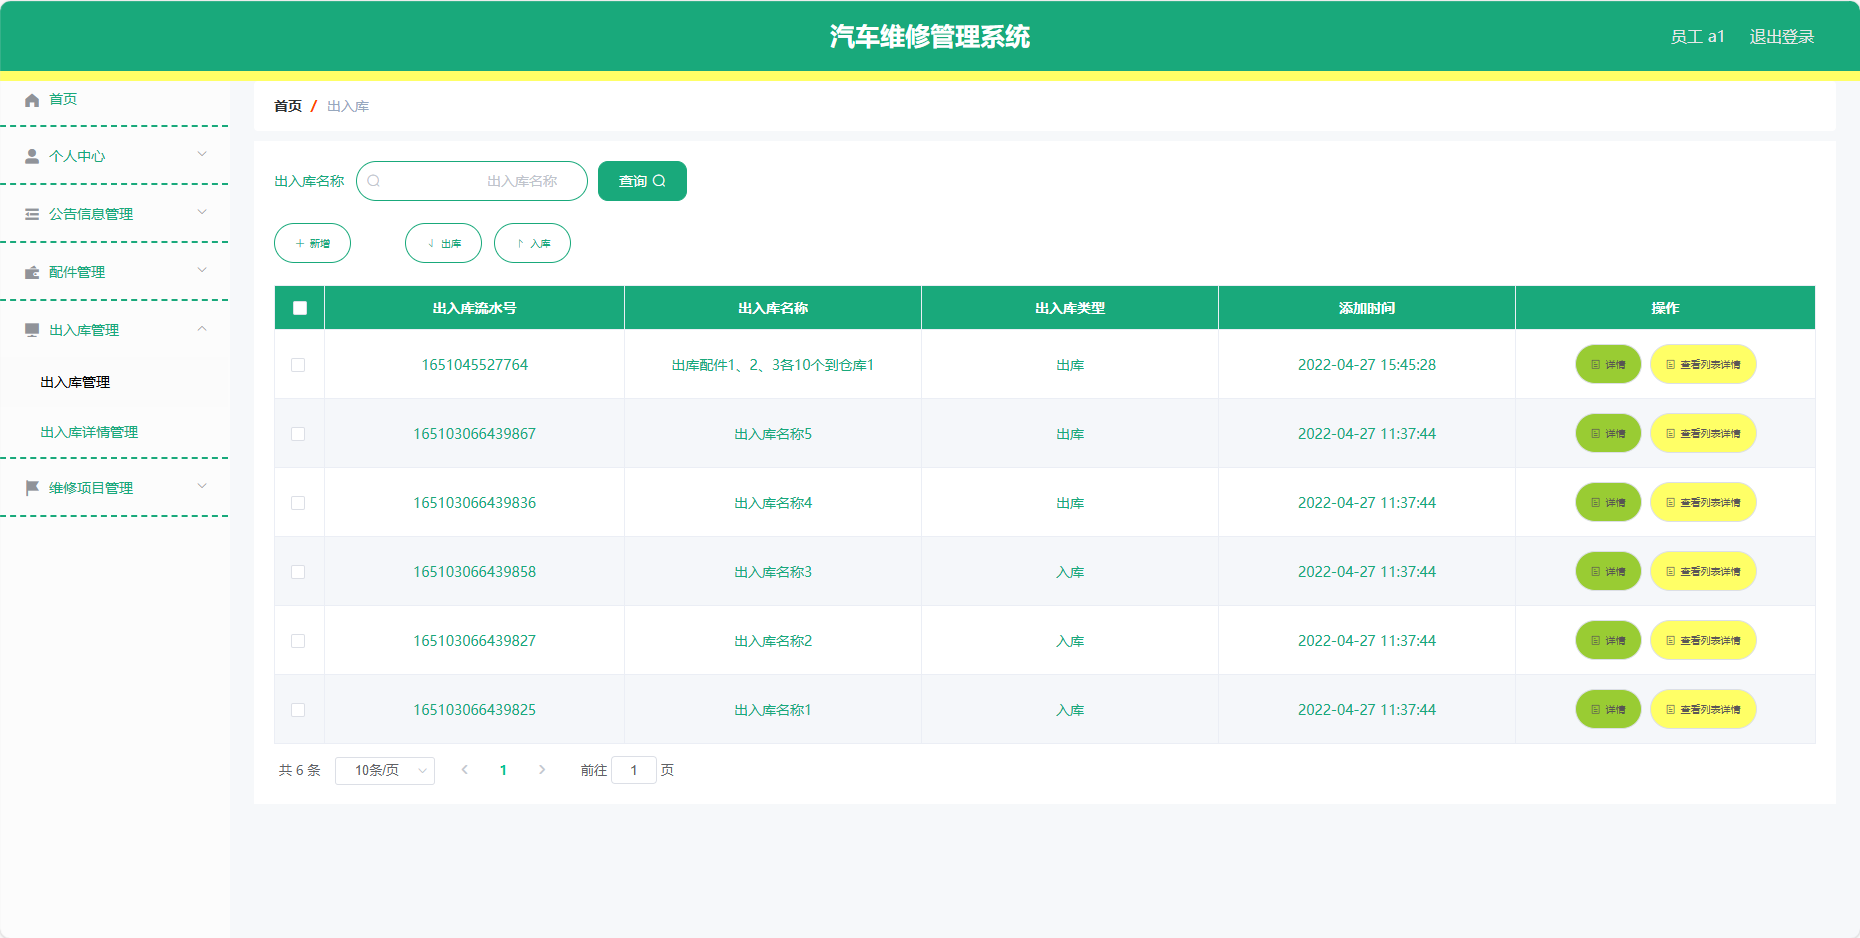Open 首页 in the sidebar

(63, 100)
